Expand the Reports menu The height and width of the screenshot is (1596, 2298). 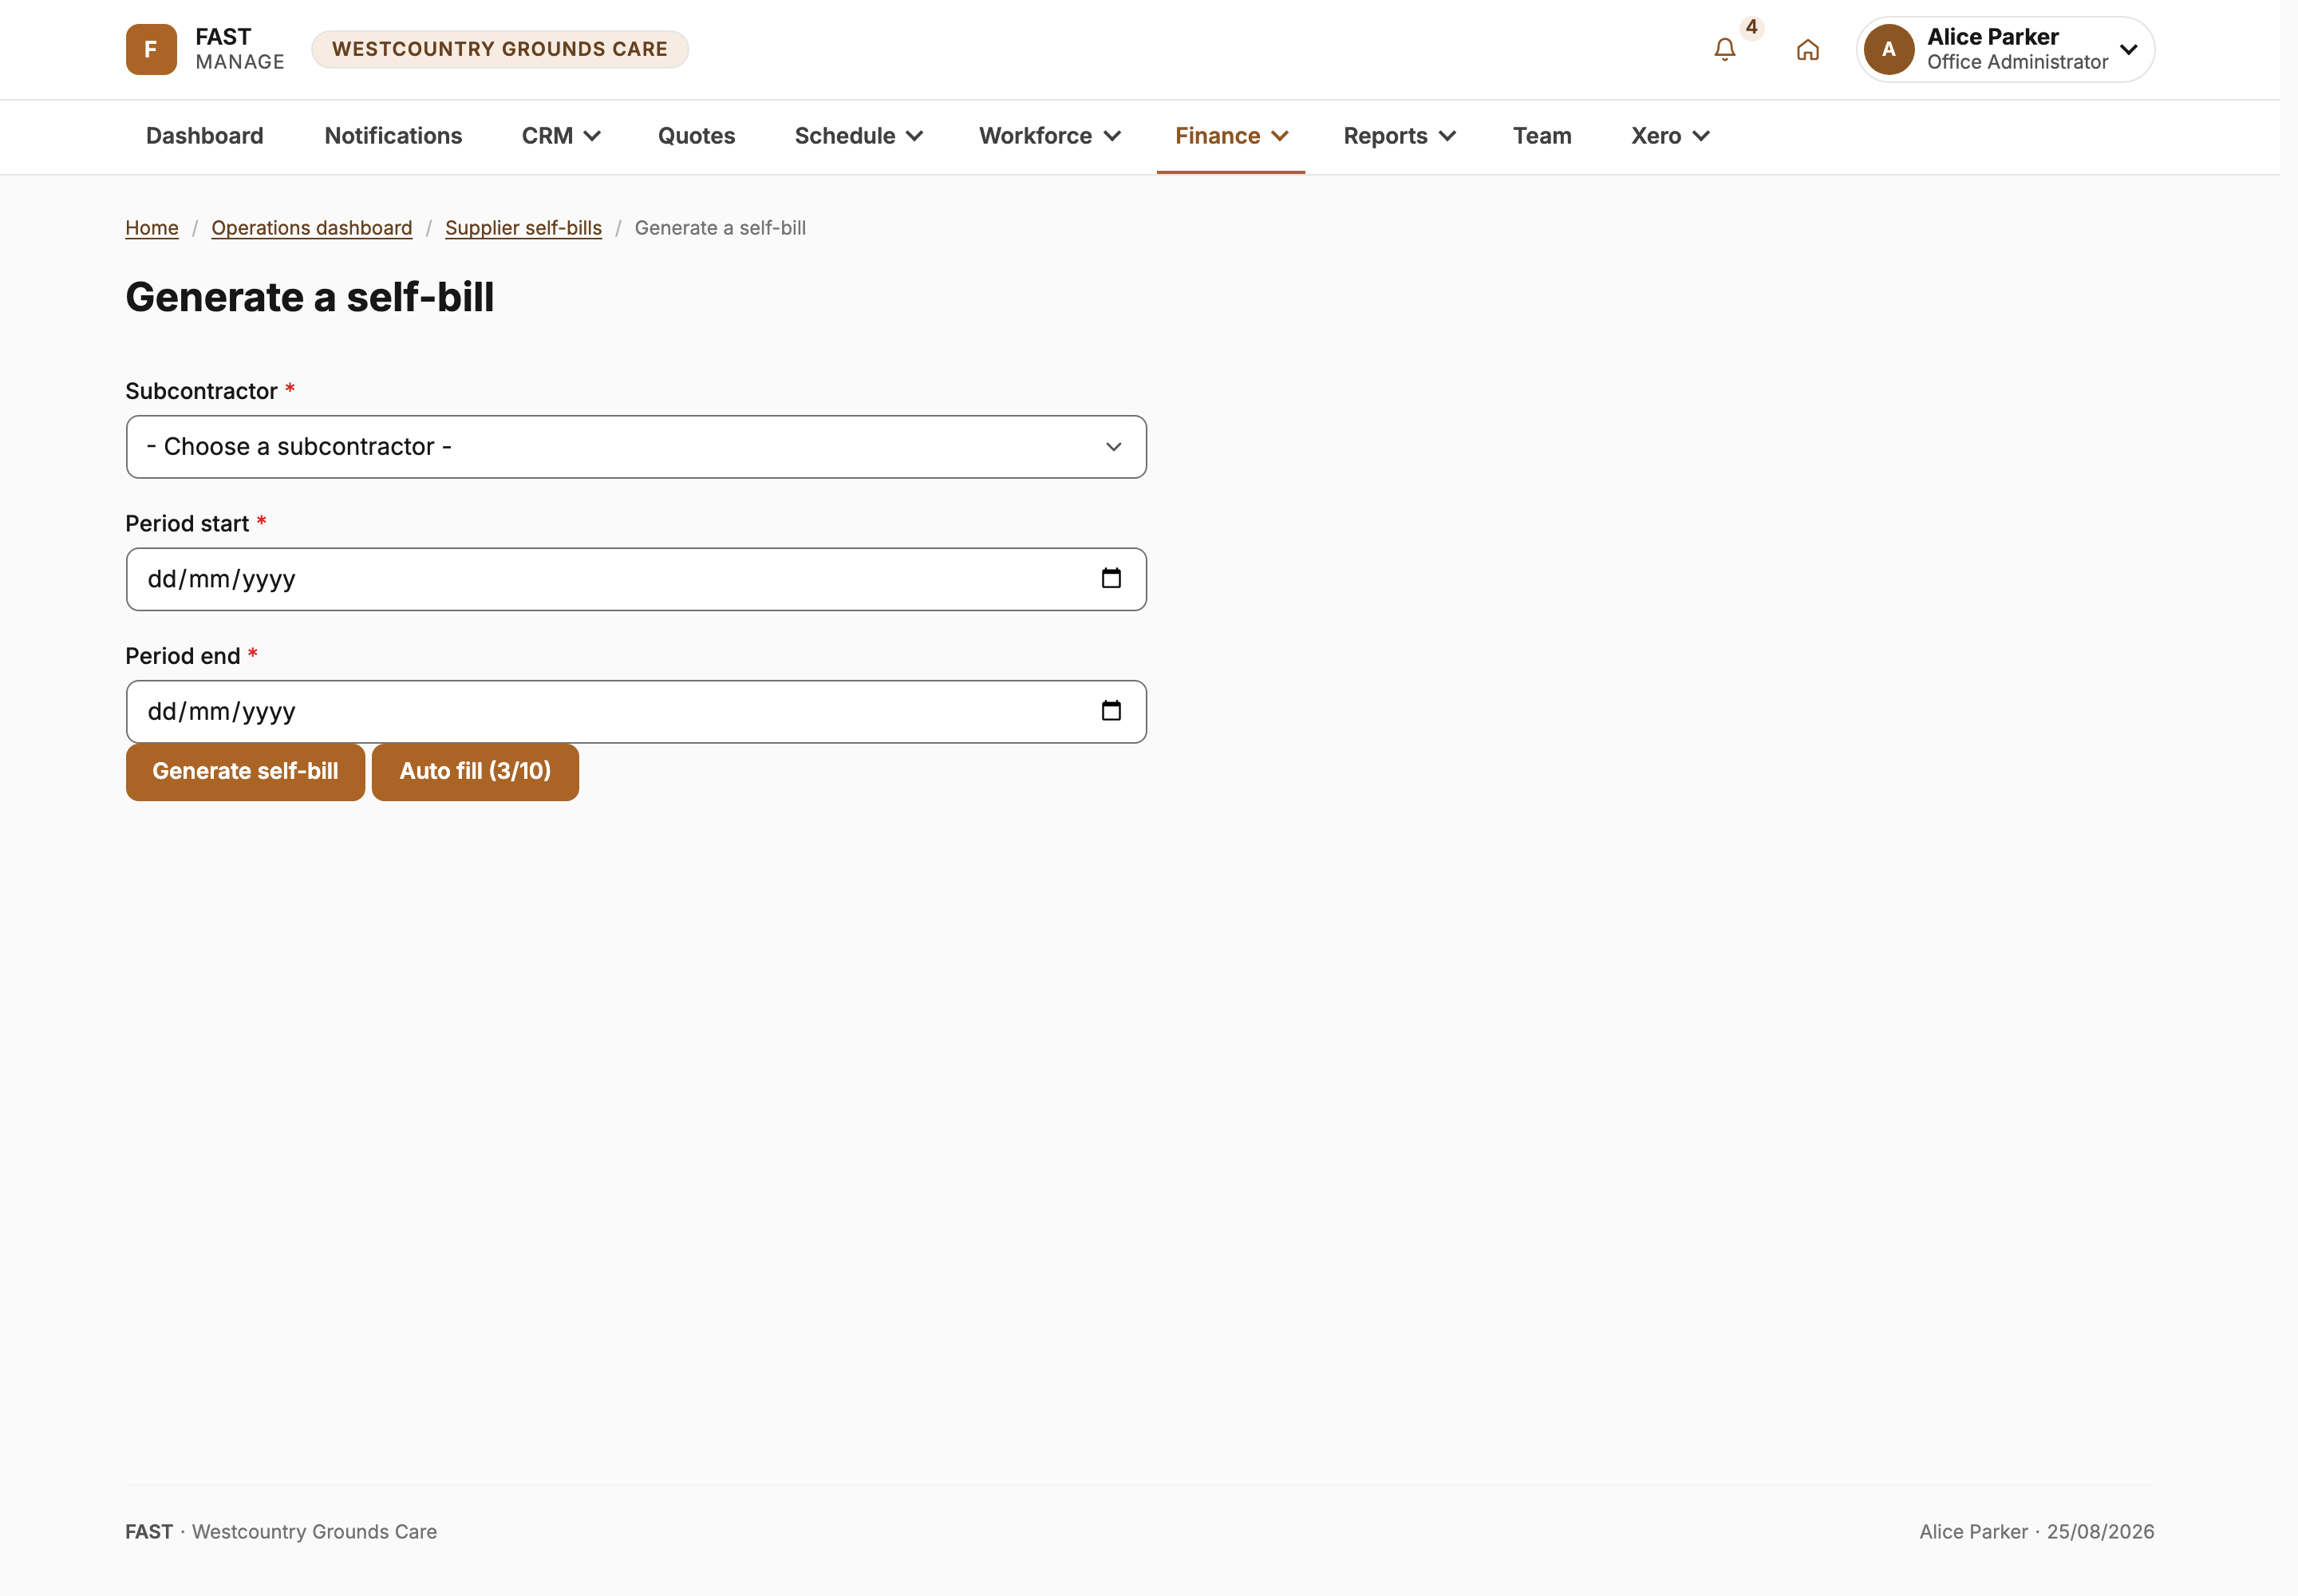click(x=1400, y=136)
